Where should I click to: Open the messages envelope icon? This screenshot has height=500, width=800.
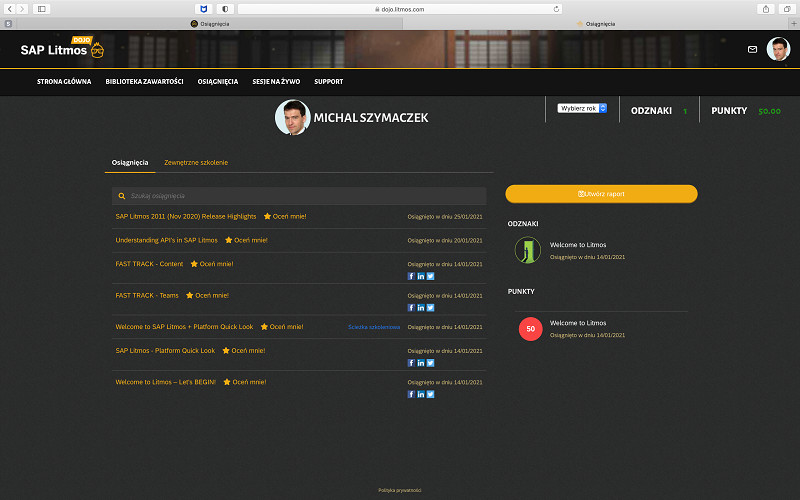[752, 49]
